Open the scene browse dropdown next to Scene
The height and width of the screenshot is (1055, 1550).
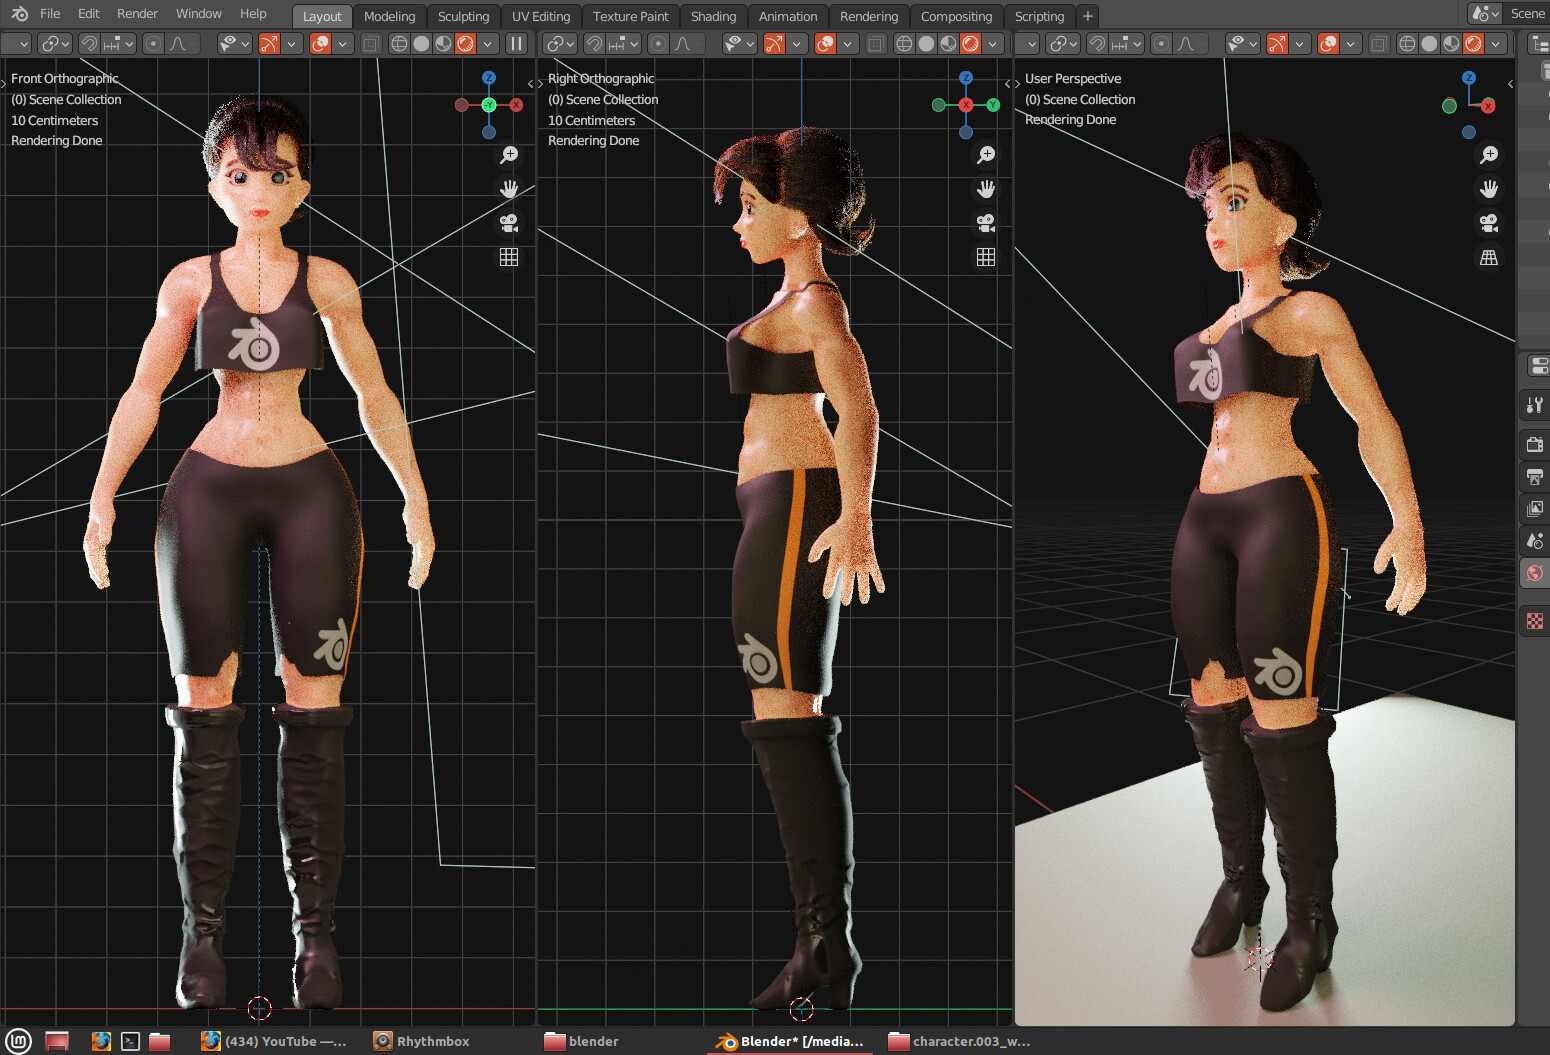[x=1485, y=14]
